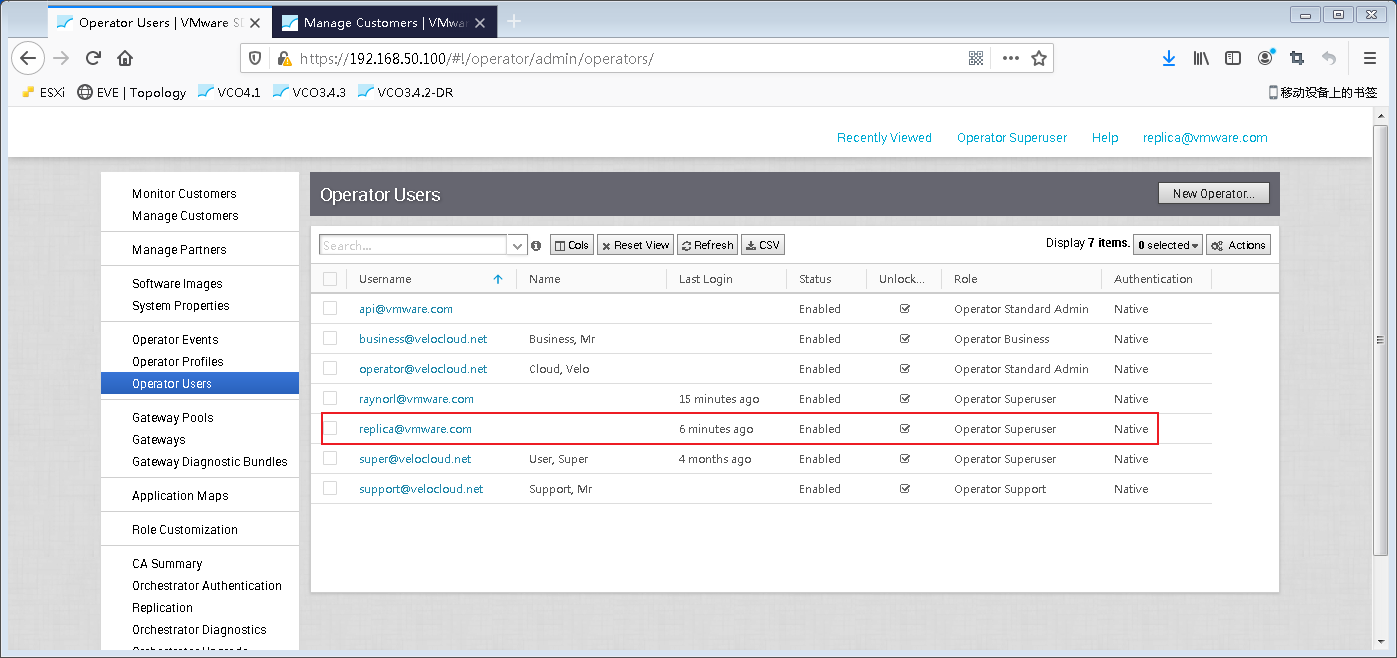1397x658 pixels.
Task: Open Monitor Customers in the sidebar
Action: pos(185,193)
